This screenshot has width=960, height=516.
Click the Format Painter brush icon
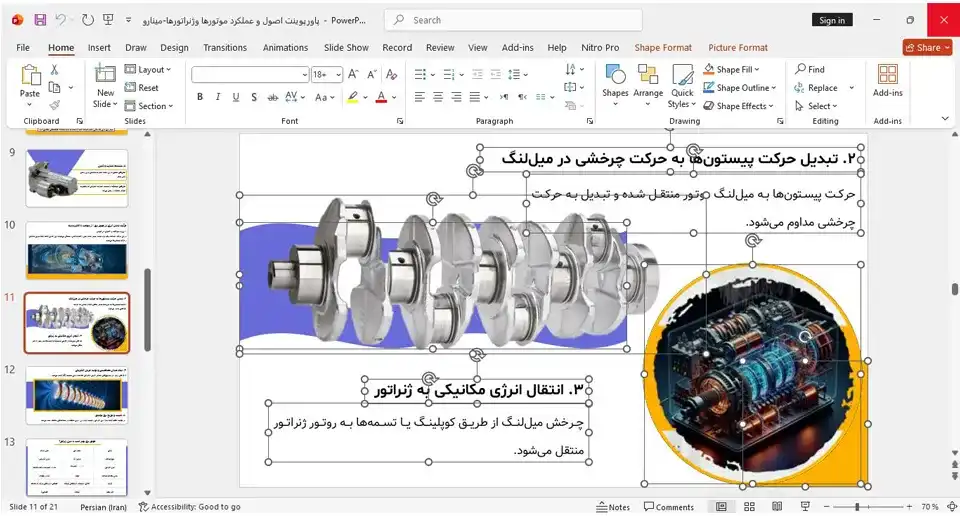(54, 105)
